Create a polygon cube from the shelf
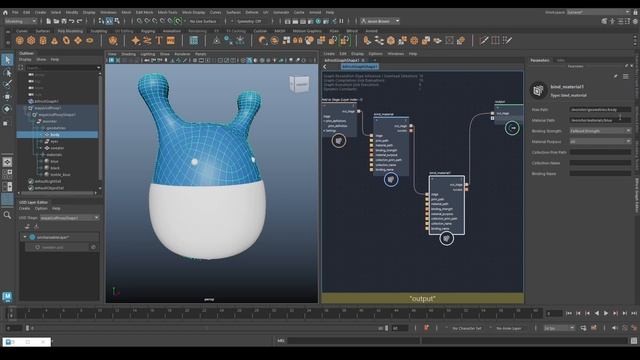The width and height of the screenshot is (640, 360). pos(31,40)
